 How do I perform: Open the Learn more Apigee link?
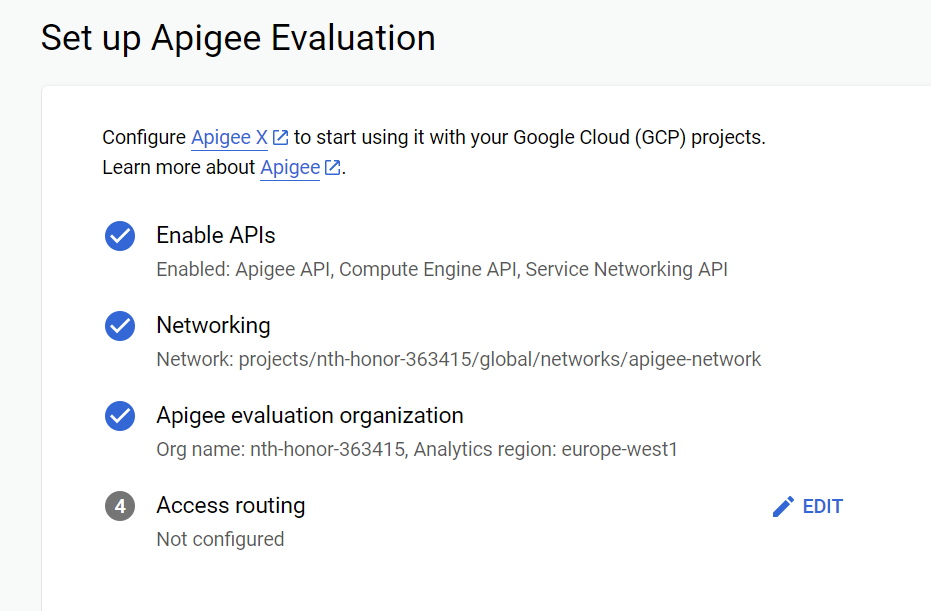click(290, 167)
